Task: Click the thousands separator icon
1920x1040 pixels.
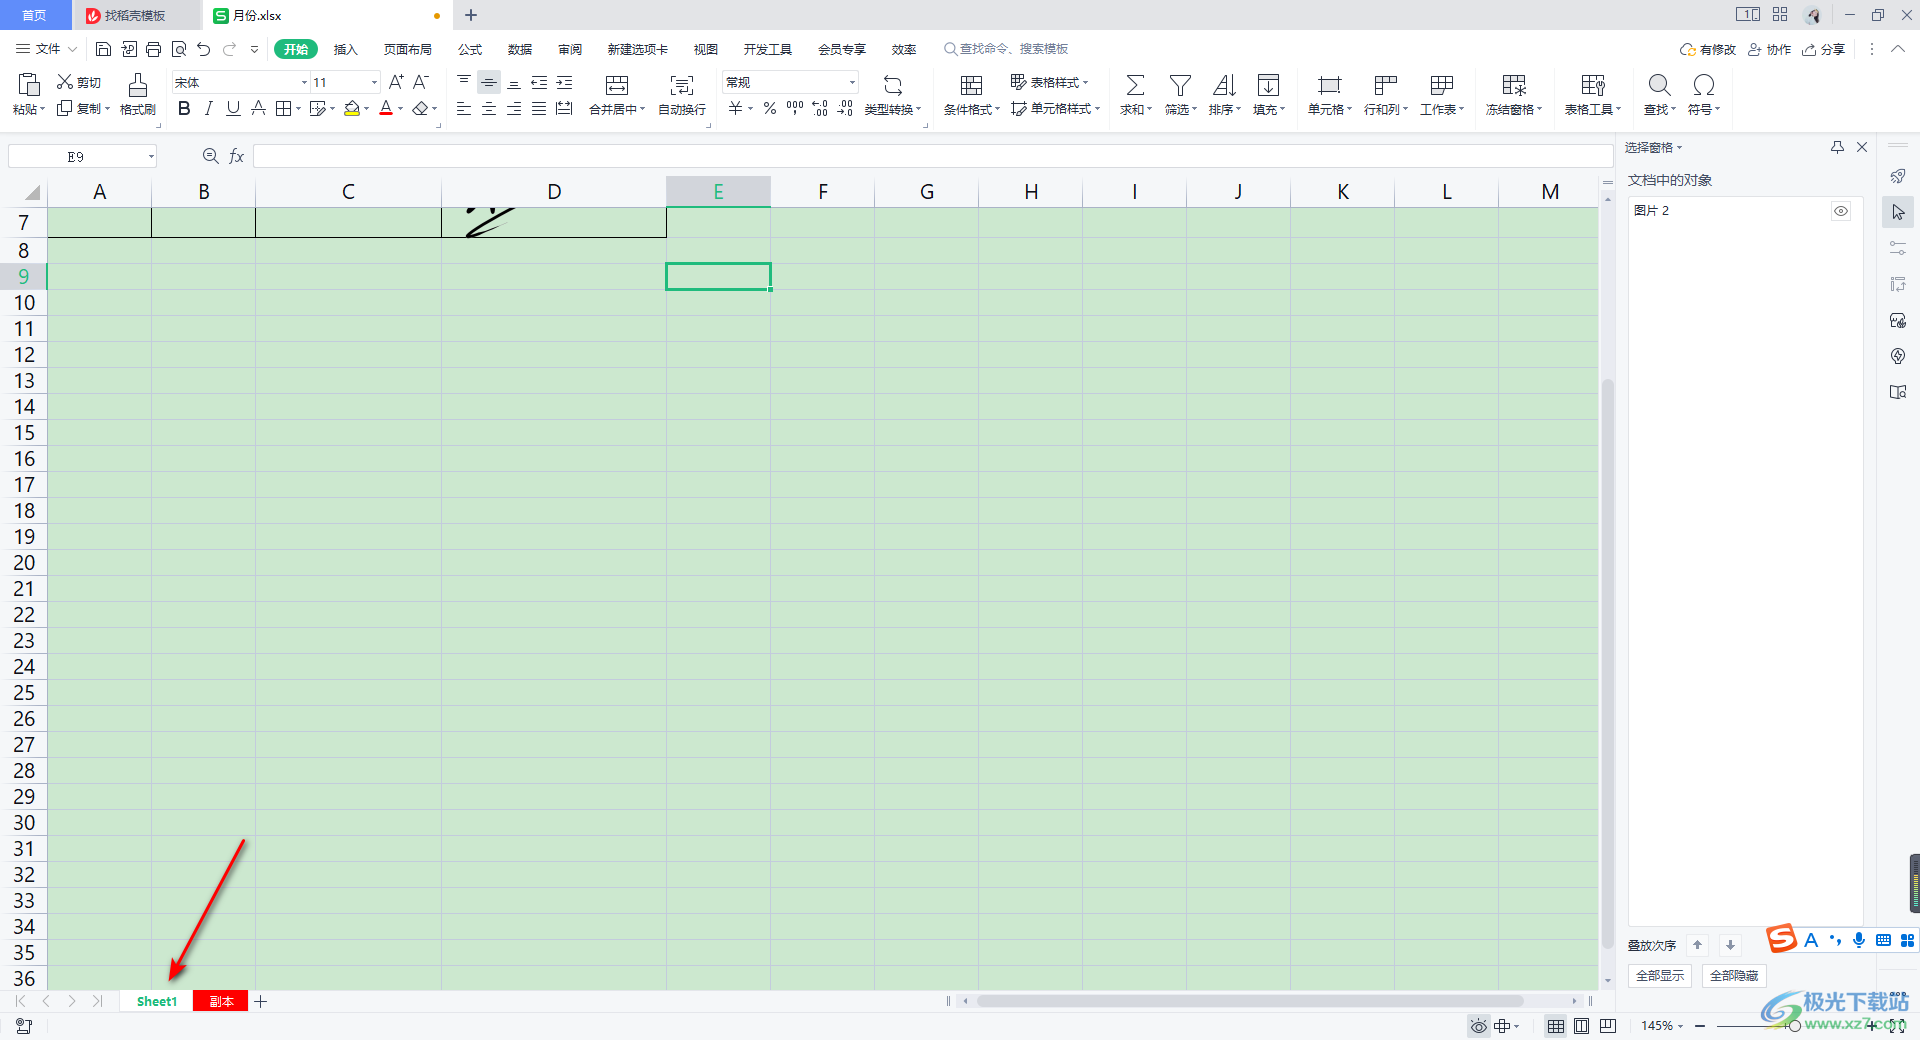Action: point(795,108)
